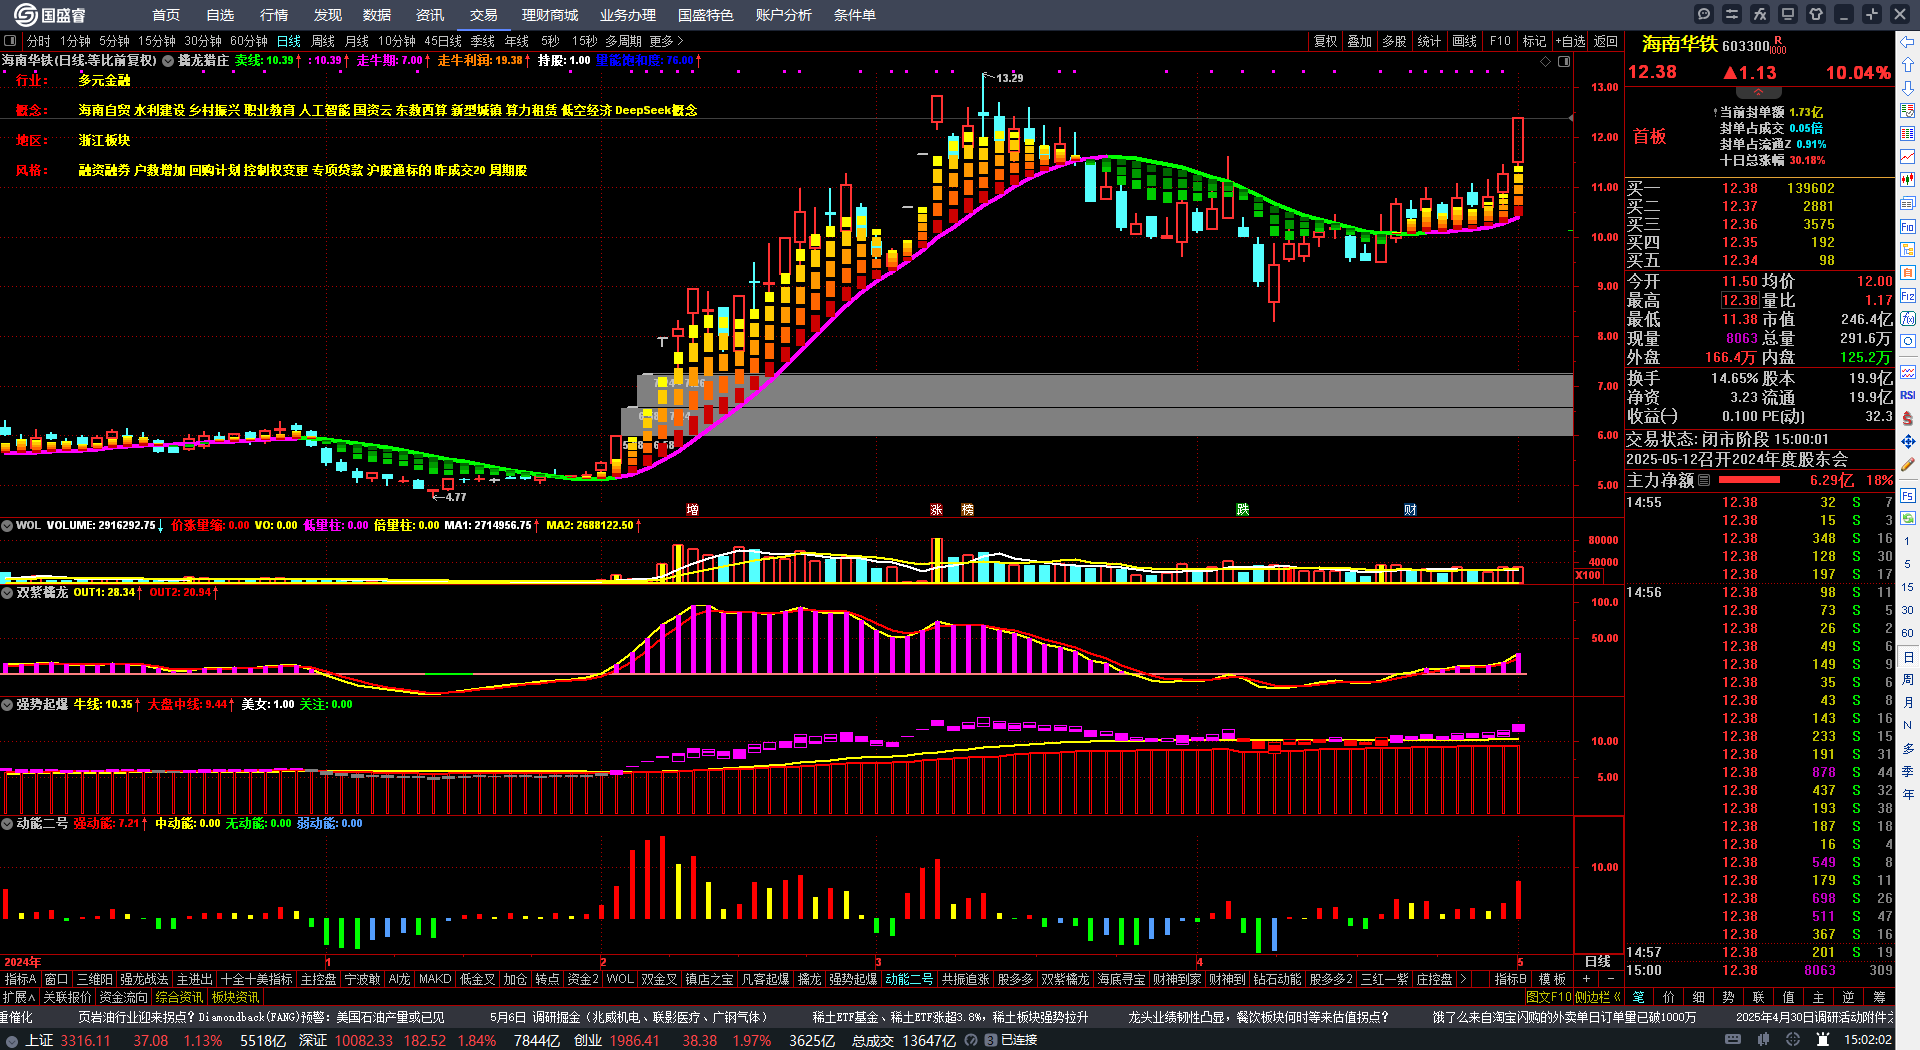Change the skin theme with shirt icon

1816,14
